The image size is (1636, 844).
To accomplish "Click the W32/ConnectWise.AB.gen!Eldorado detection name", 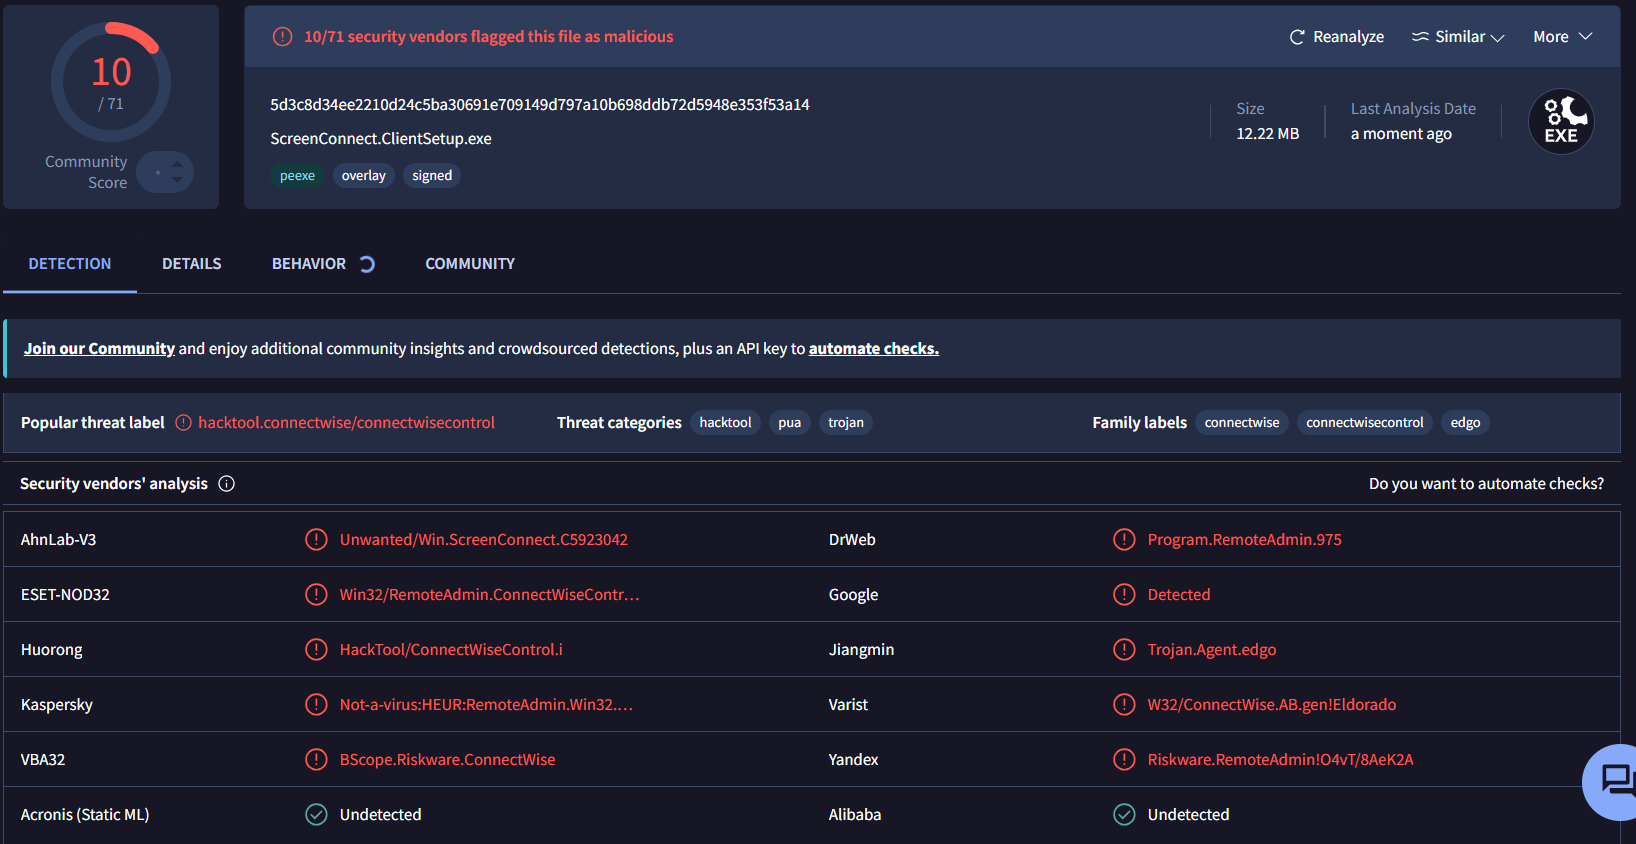I will (1272, 705).
